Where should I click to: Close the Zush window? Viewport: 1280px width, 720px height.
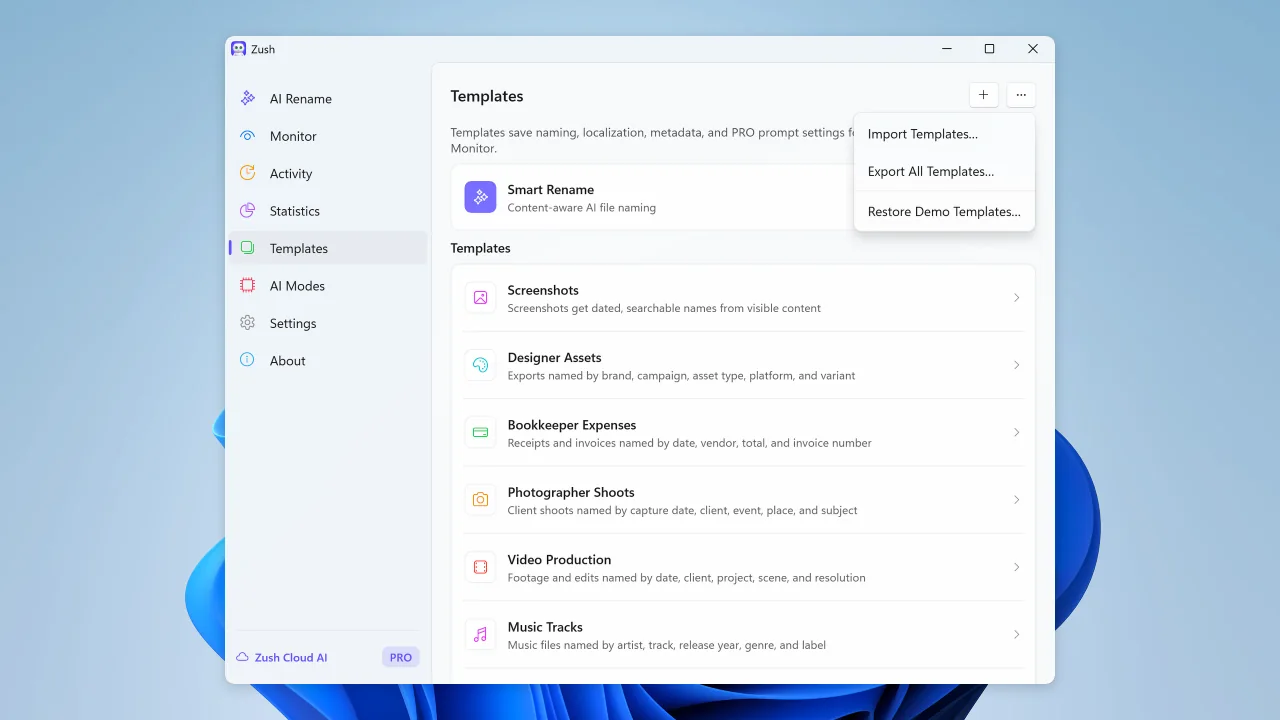coord(1033,49)
